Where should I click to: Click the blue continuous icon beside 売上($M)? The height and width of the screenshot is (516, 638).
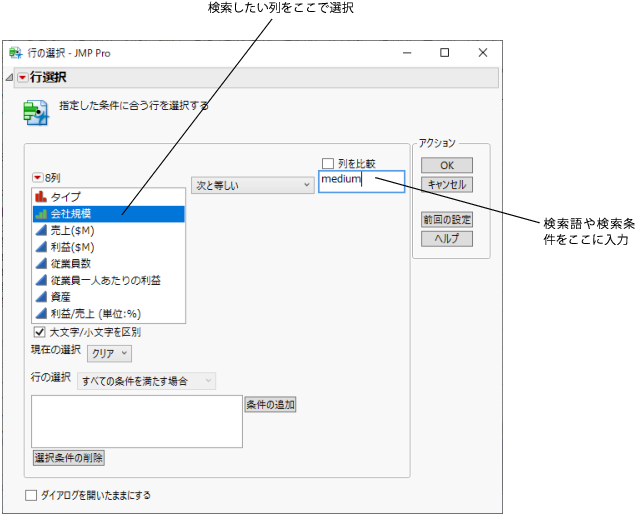tap(41, 230)
